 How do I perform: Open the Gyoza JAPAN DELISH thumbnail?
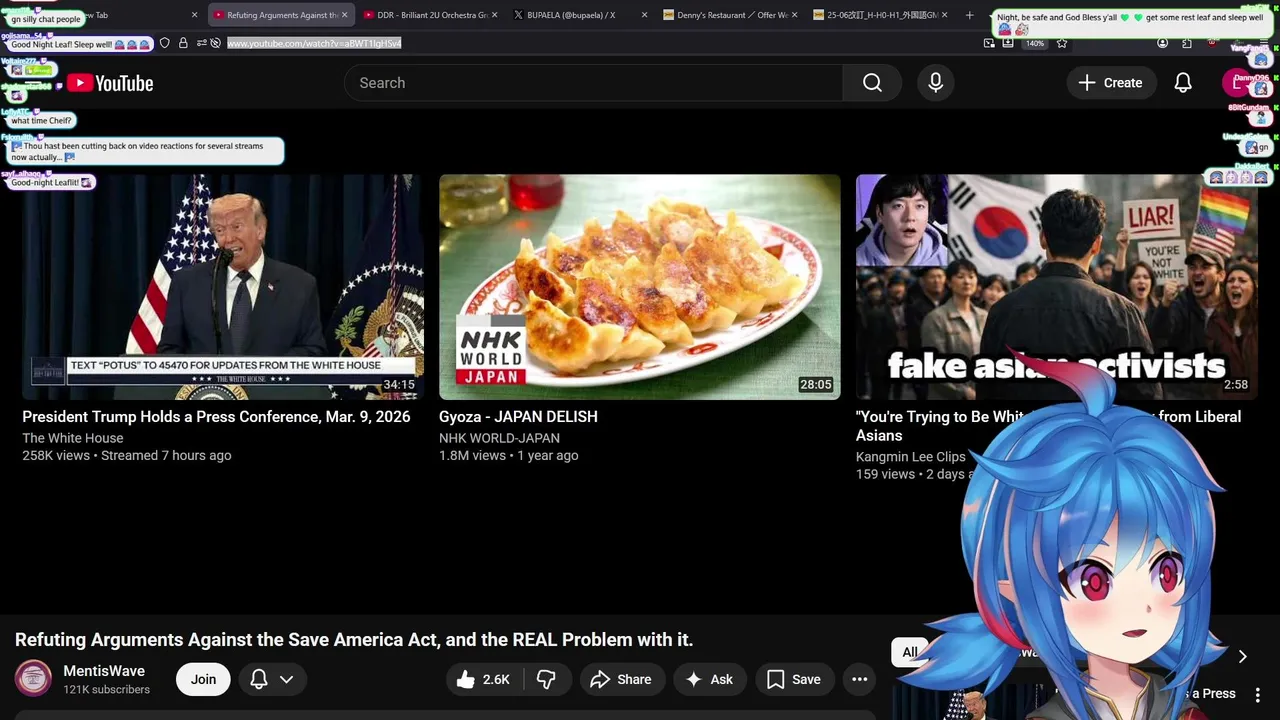(640, 287)
